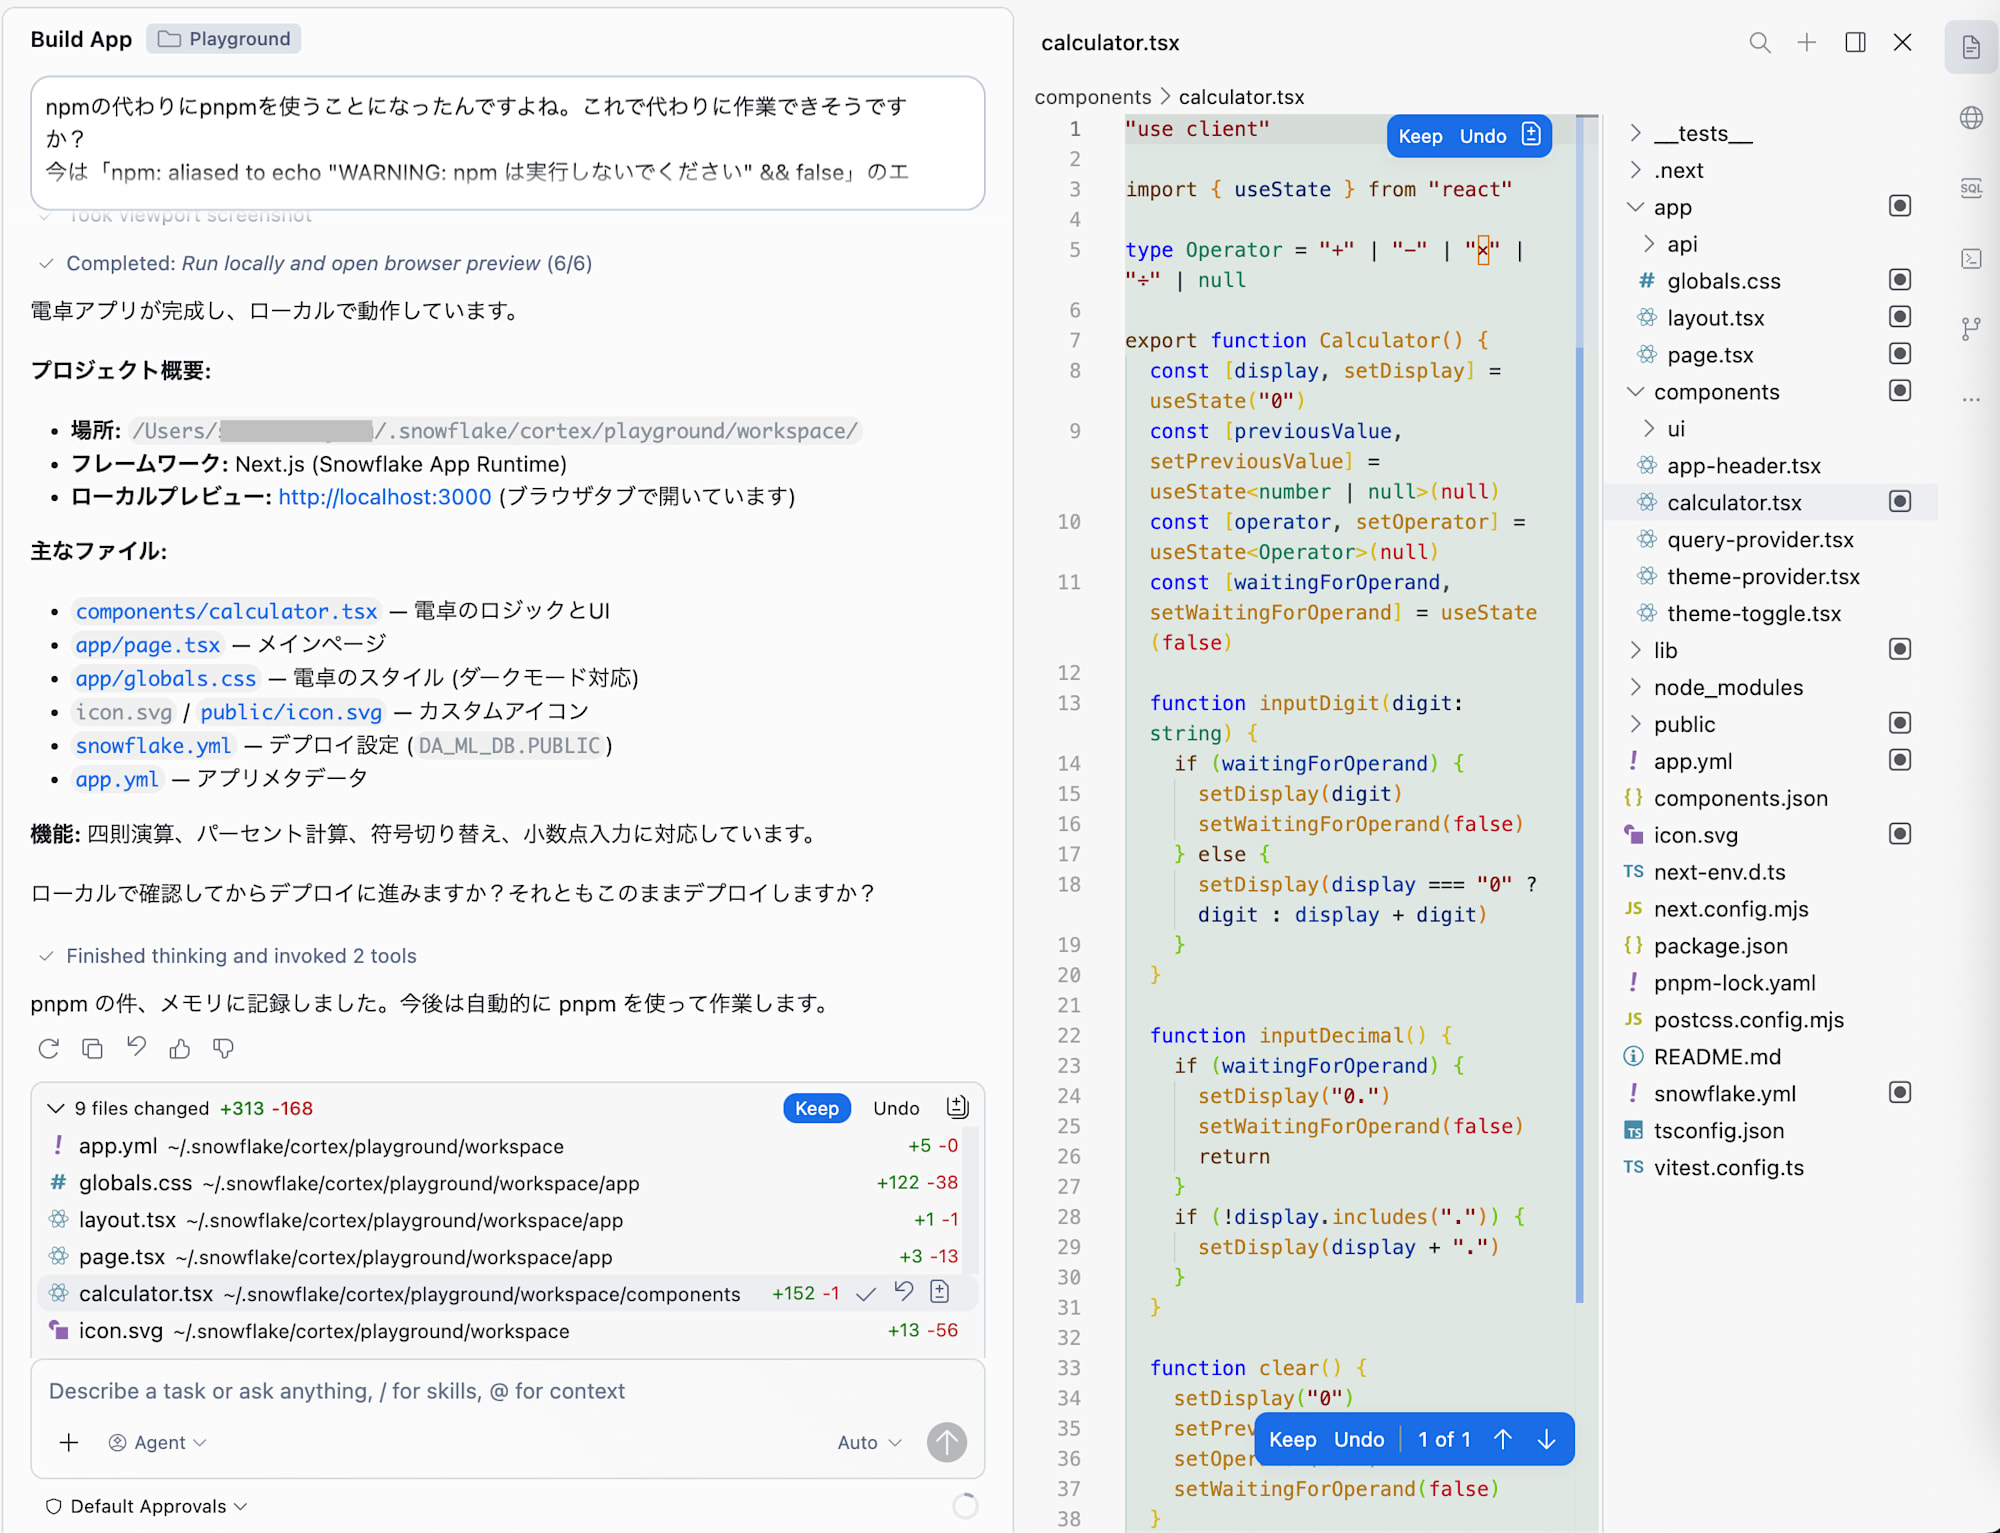Focus the chat task input field
The height and width of the screenshot is (1533, 2000).
[x=507, y=1391]
